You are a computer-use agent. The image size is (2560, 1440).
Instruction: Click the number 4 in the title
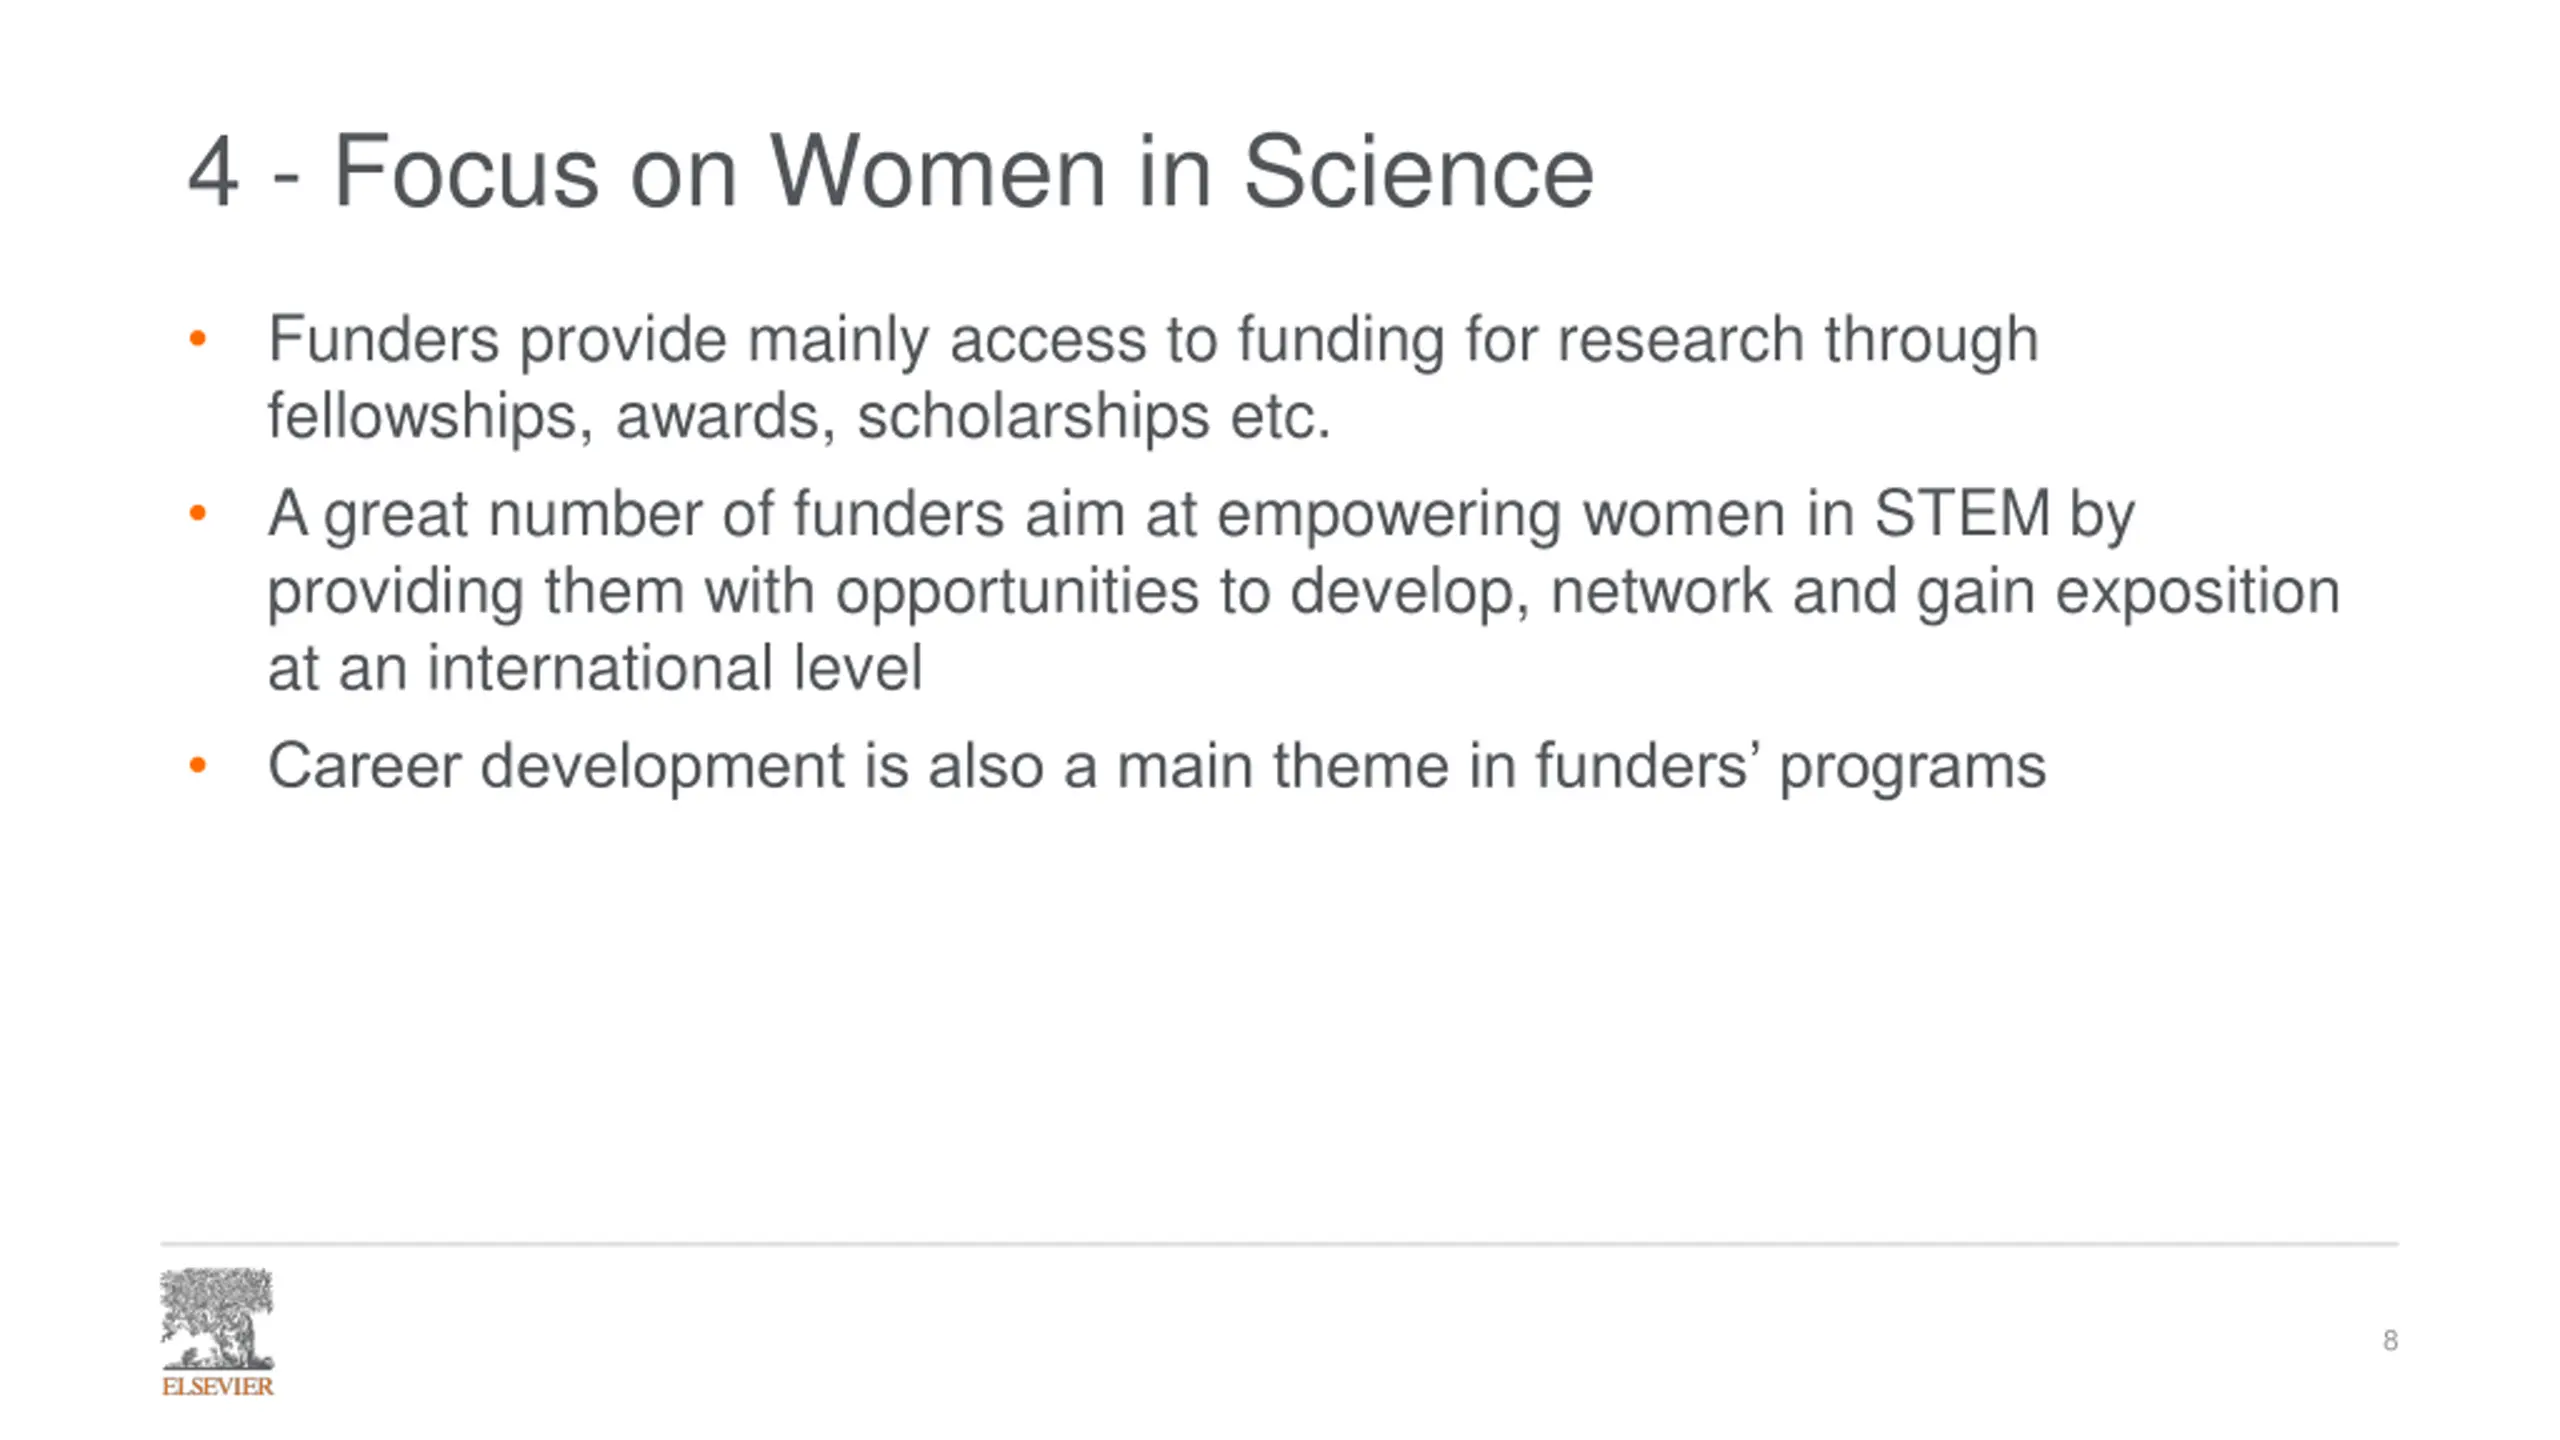pos(213,173)
